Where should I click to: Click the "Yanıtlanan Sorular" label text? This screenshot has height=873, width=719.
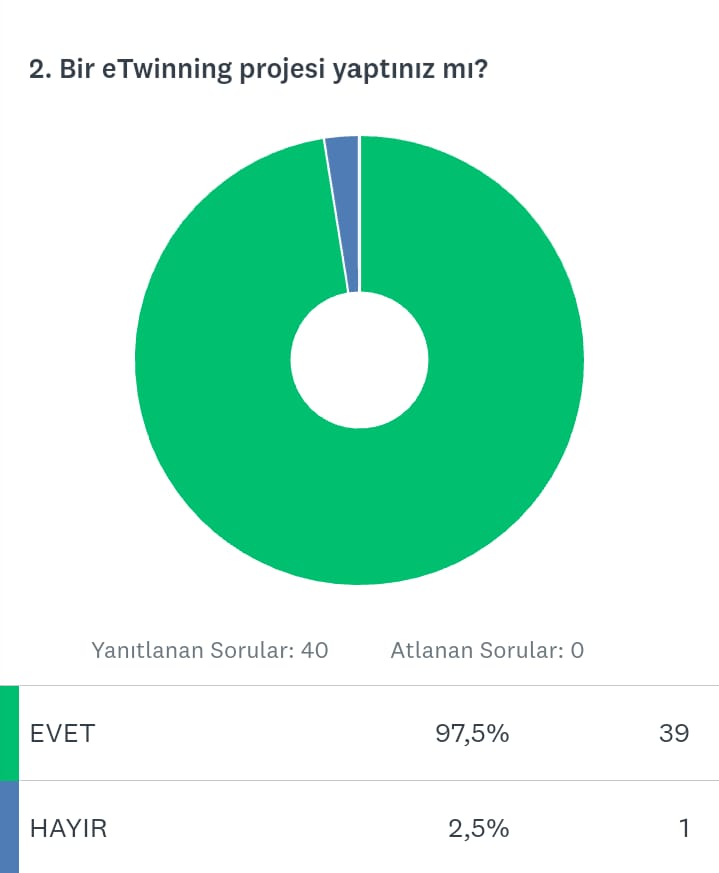click(194, 650)
